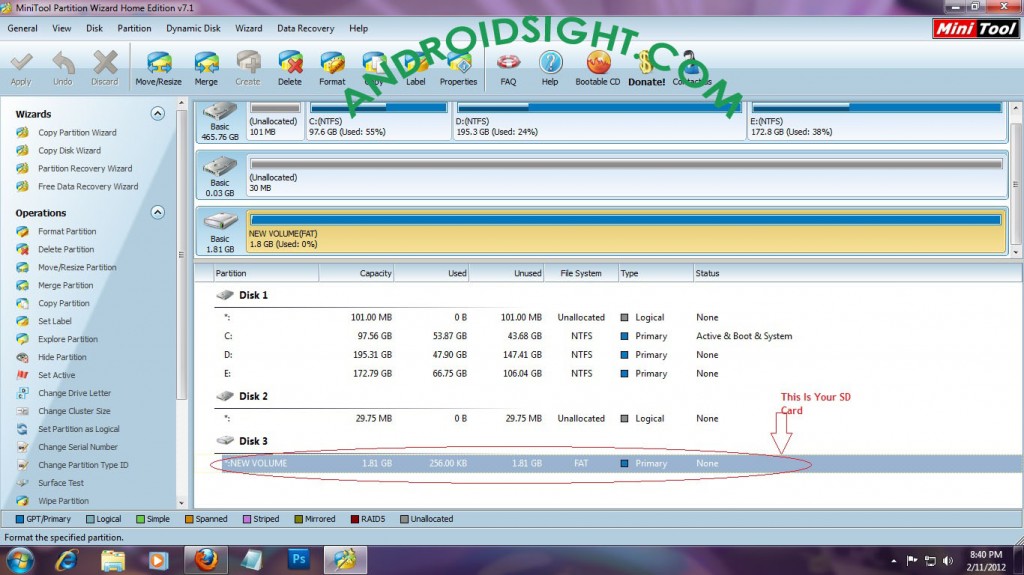The height and width of the screenshot is (575, 1024).
Task: Select Hide Partition operation
Action: [62, 357]
